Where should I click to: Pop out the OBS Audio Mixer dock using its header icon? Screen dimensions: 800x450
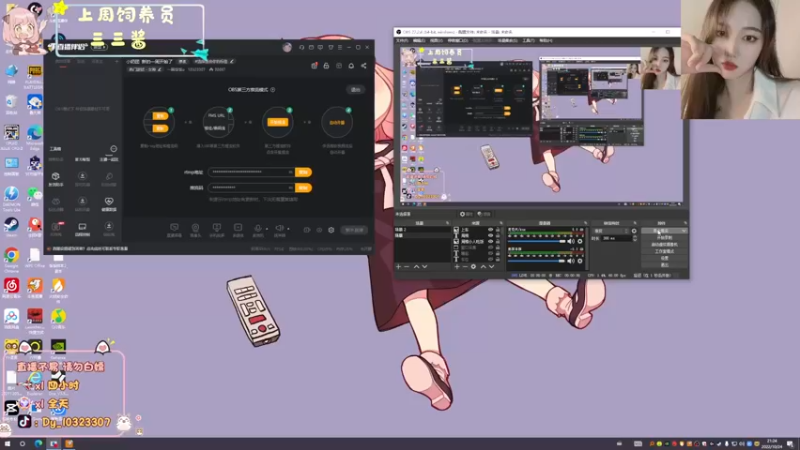585,223
